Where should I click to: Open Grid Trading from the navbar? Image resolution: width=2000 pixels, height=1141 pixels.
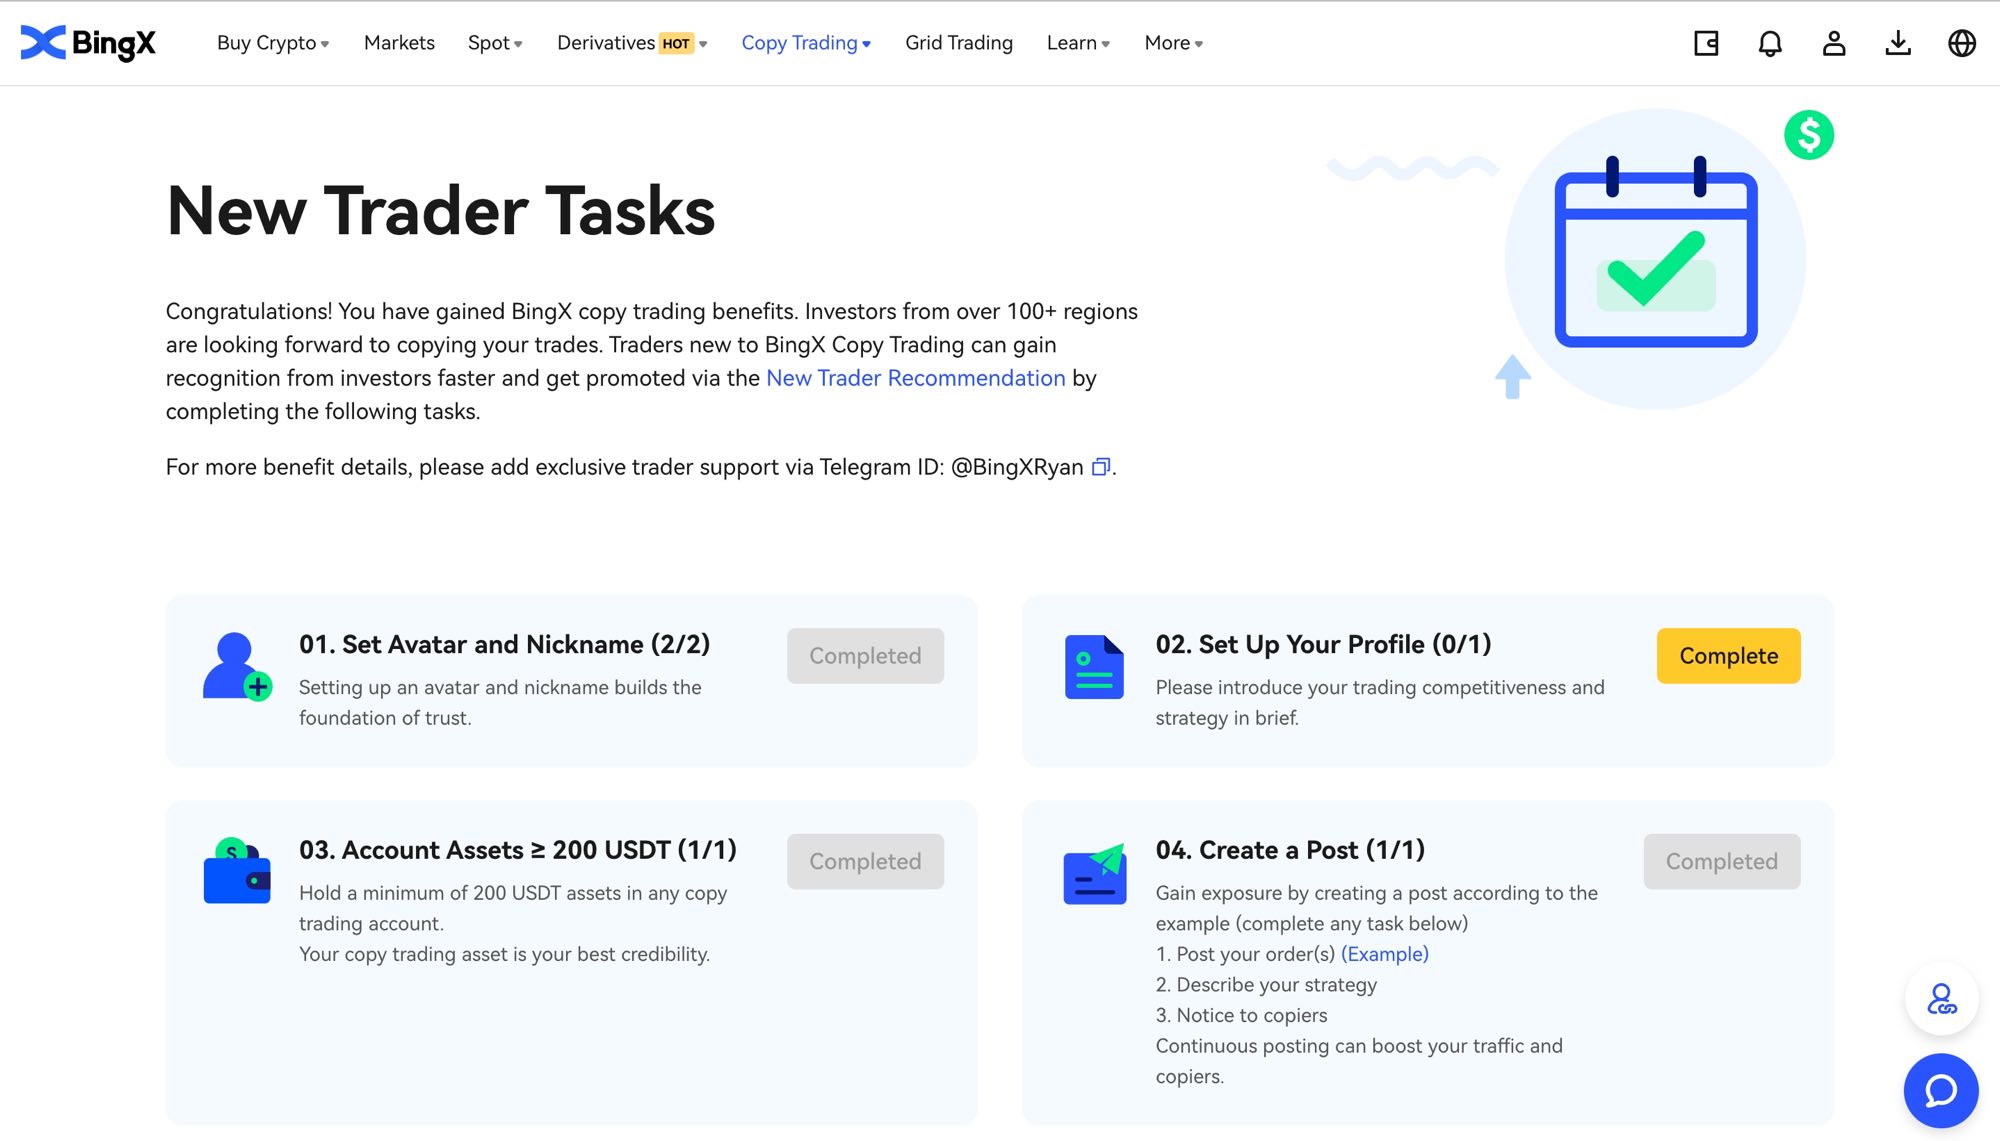tap(958, 43)
